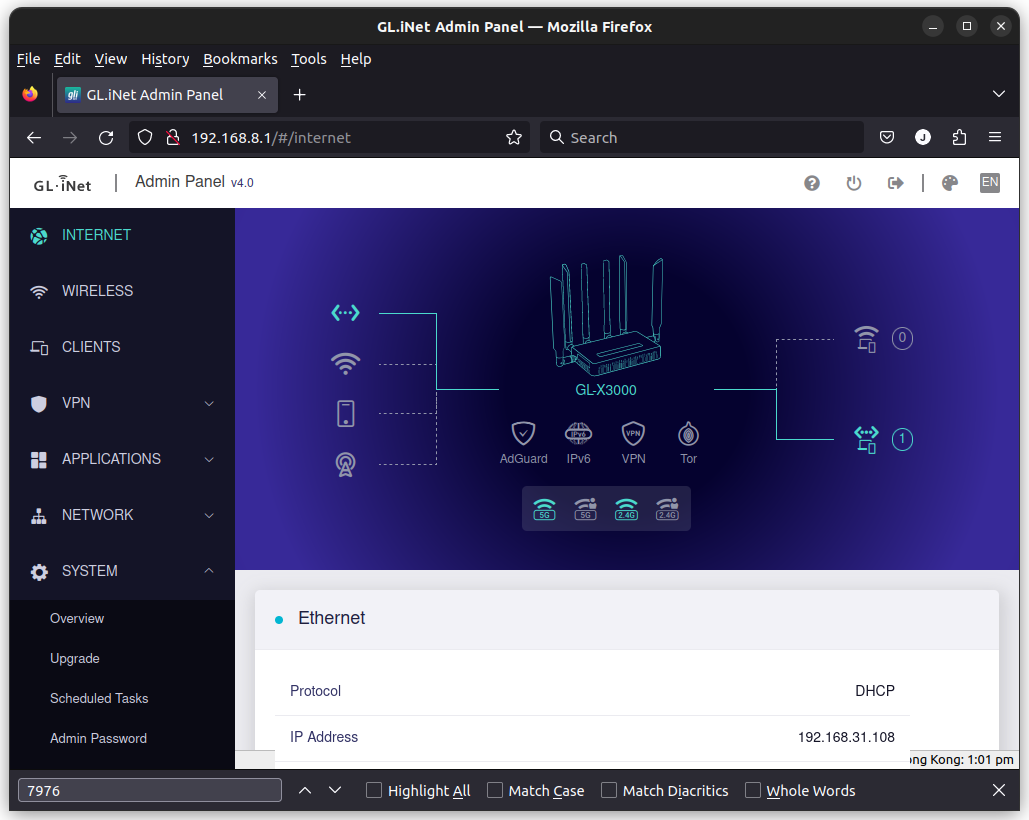
Task: Expand the NETWORK sidebar chevron
Action: tap(209, 516)
